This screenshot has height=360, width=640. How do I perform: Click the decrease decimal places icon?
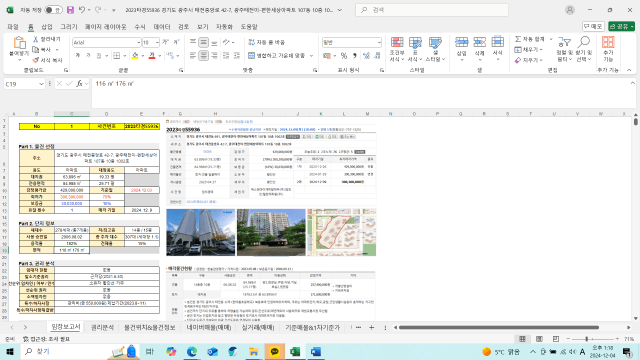click(x=377, y=56)
